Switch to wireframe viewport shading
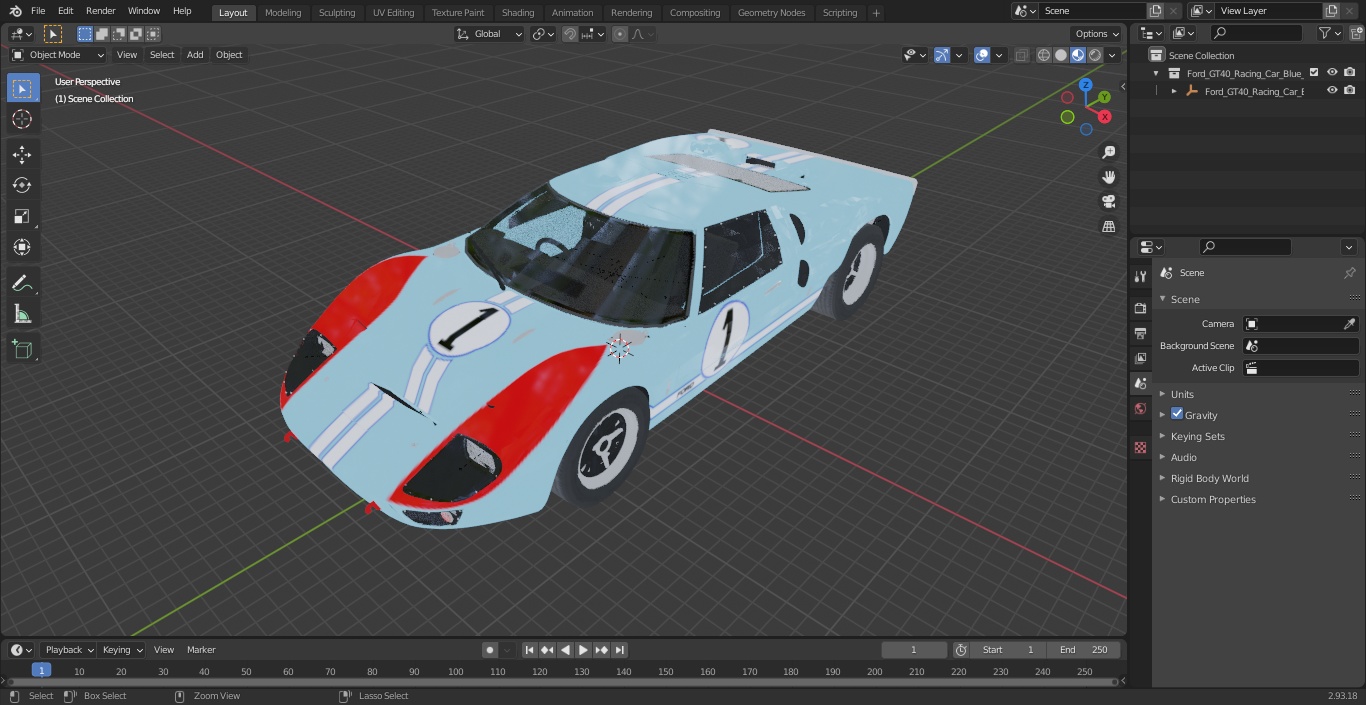 [x=1044, y=55]
